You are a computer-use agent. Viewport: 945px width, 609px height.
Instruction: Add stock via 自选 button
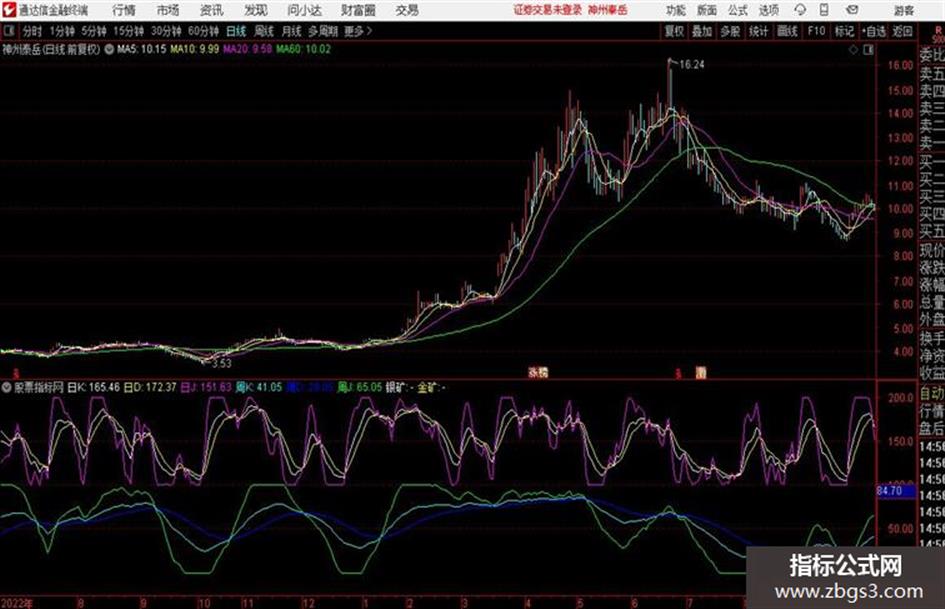tap(874, 31)
